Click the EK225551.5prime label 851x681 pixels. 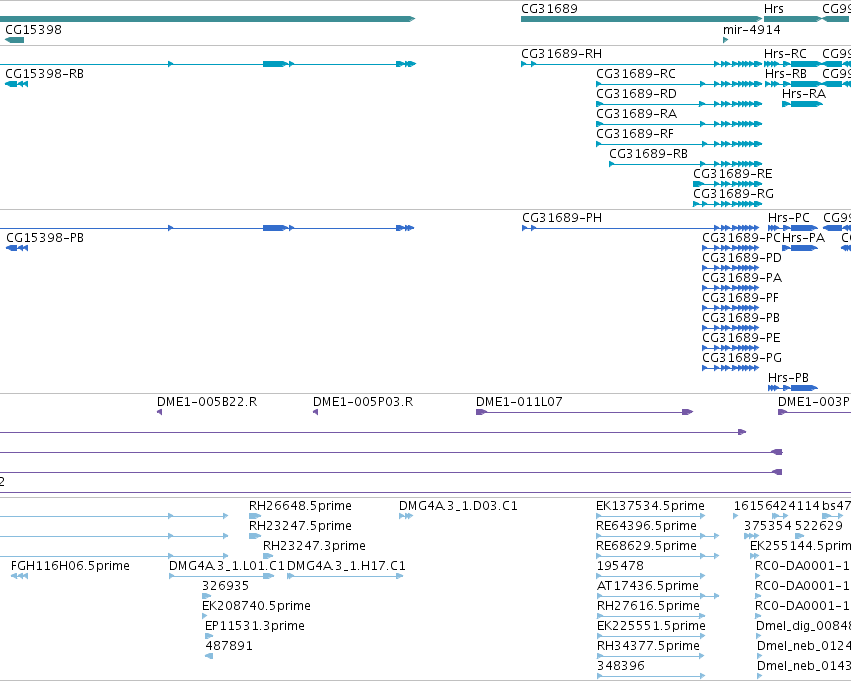click(651, 626)
